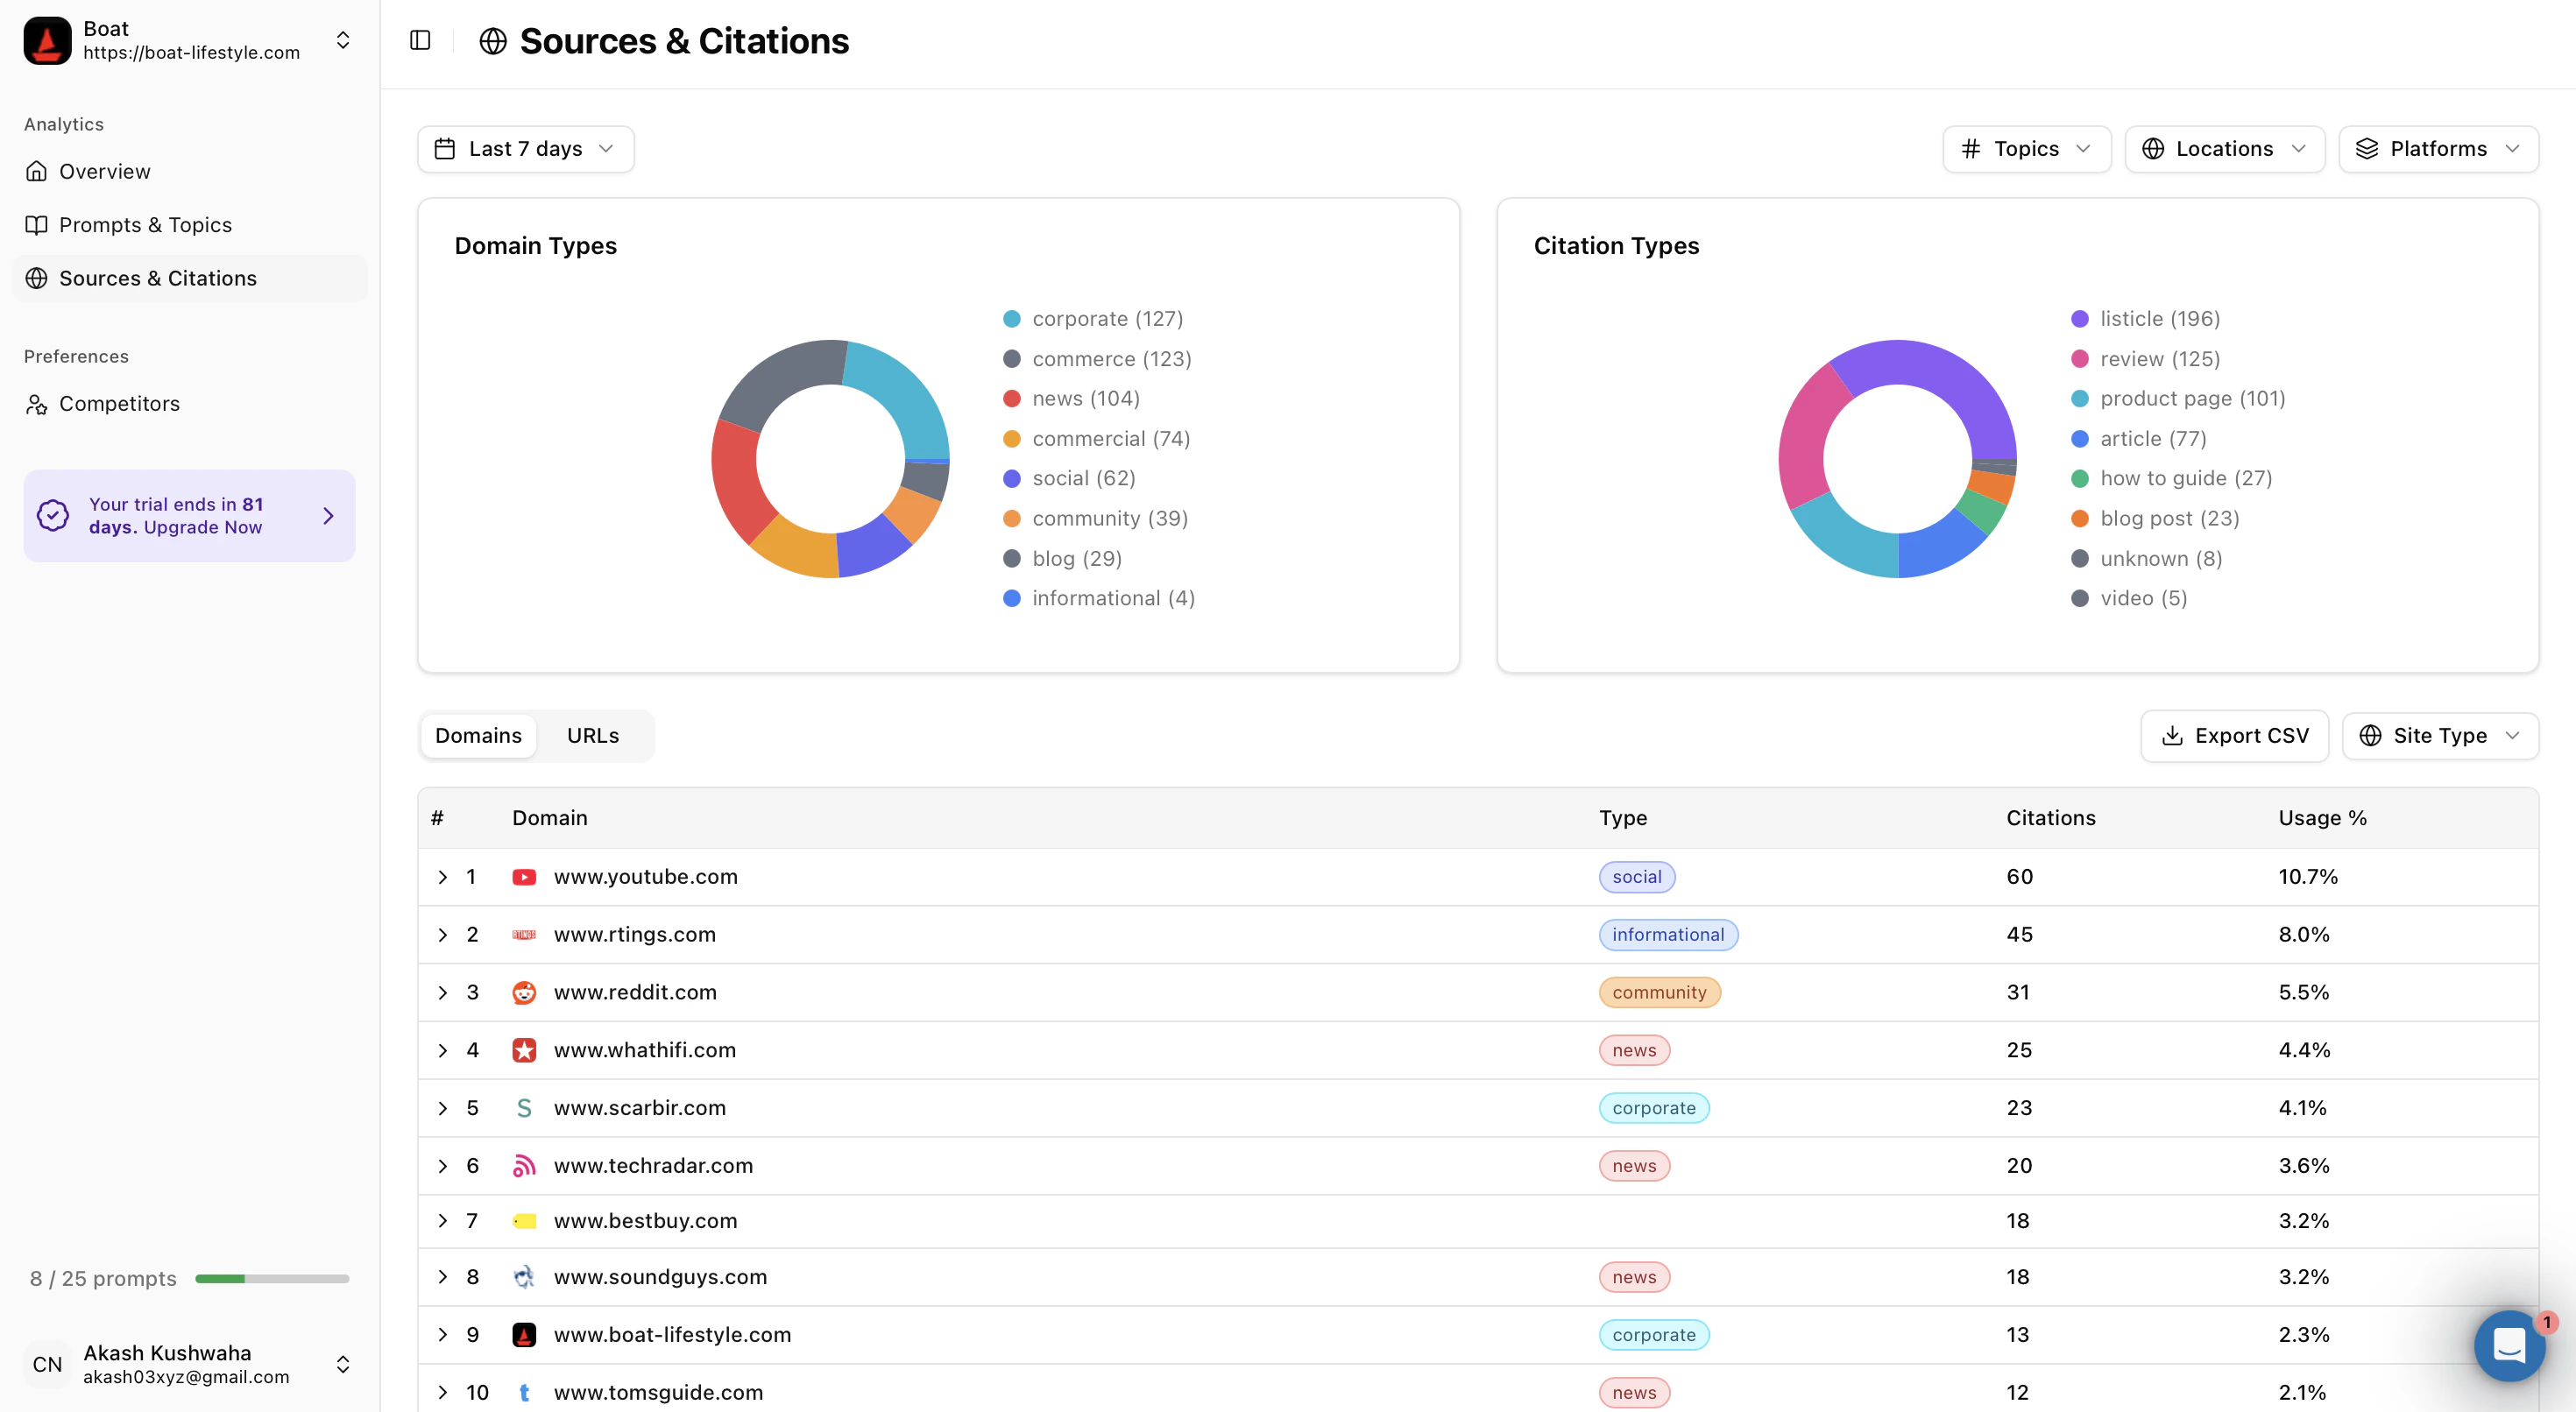Screen dimensions: 2576x1412
Task: Click the CN user avatar
Action: pyautogui.click(x=47, y=1364)
